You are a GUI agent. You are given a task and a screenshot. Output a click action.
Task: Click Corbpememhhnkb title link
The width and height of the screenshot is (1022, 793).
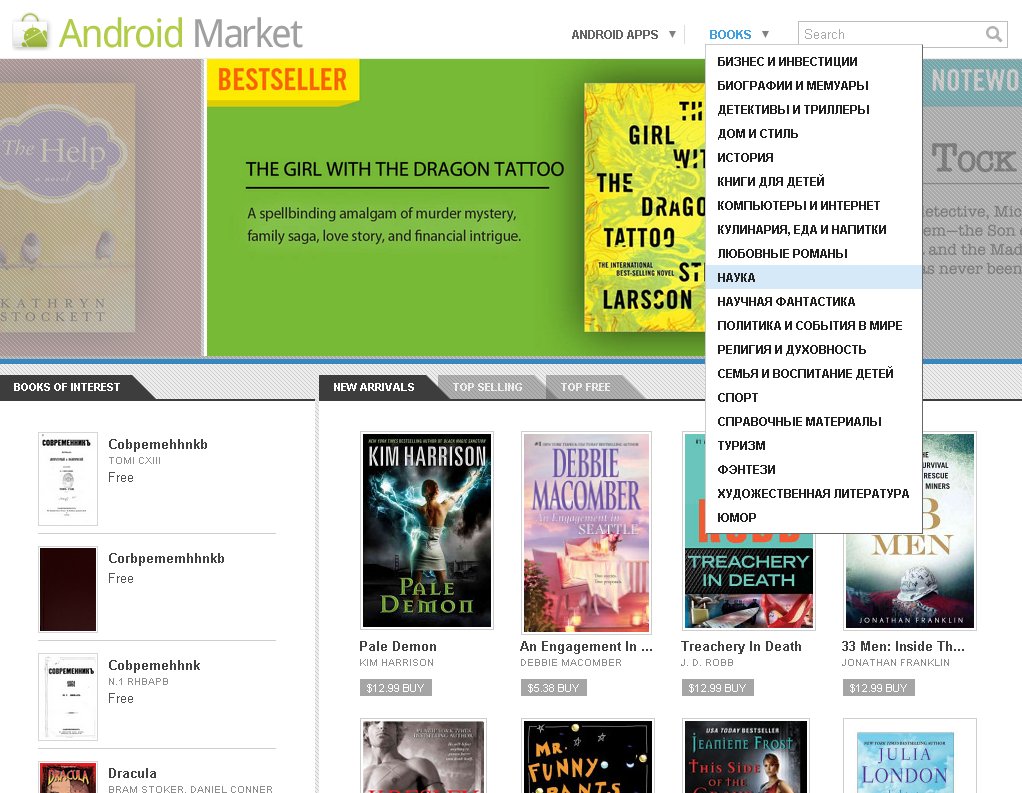point(166,558)
